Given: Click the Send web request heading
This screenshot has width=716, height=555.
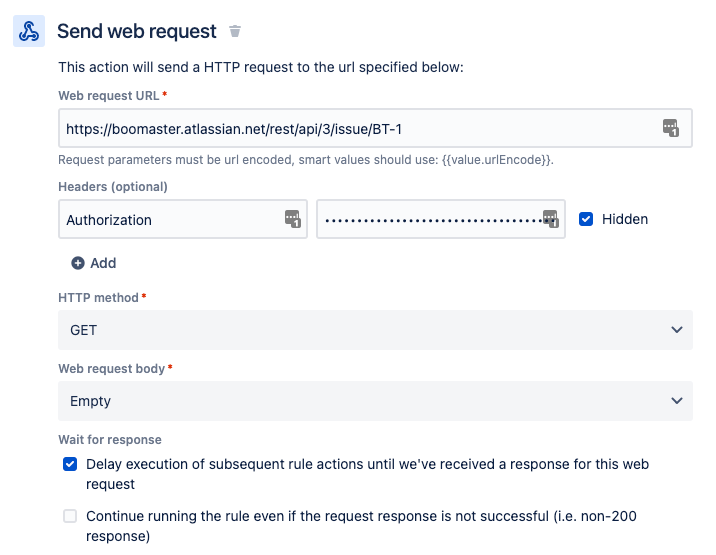Looking at the screenshot, I should point(137,31).
